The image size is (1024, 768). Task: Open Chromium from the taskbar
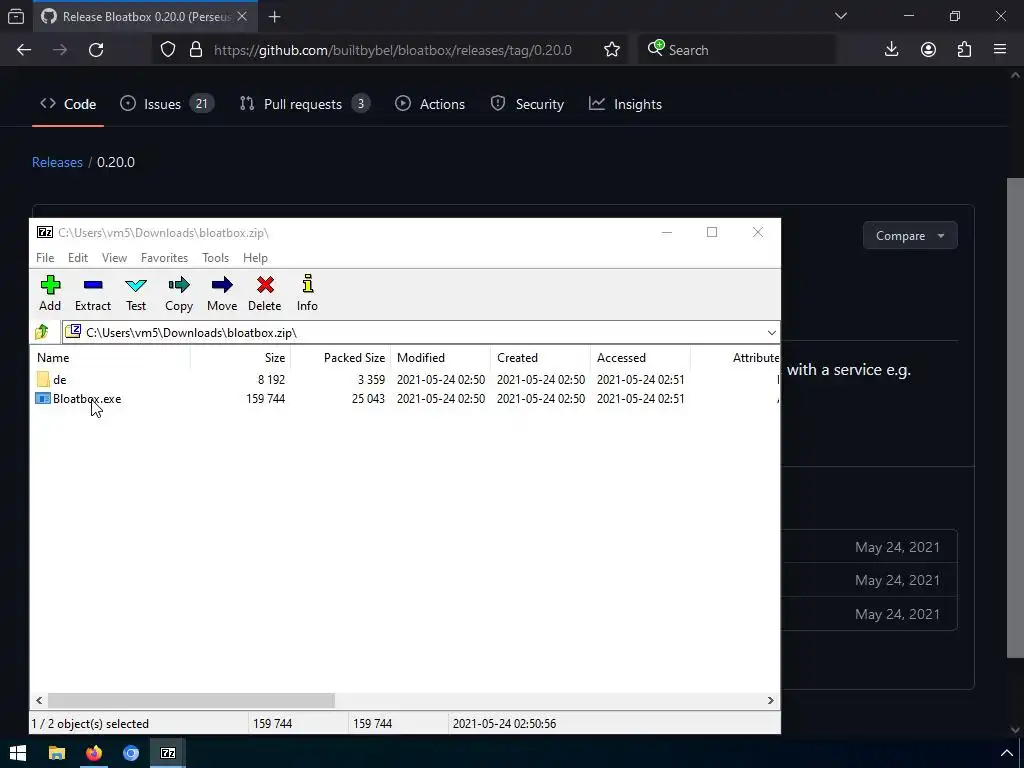[131, 753]
